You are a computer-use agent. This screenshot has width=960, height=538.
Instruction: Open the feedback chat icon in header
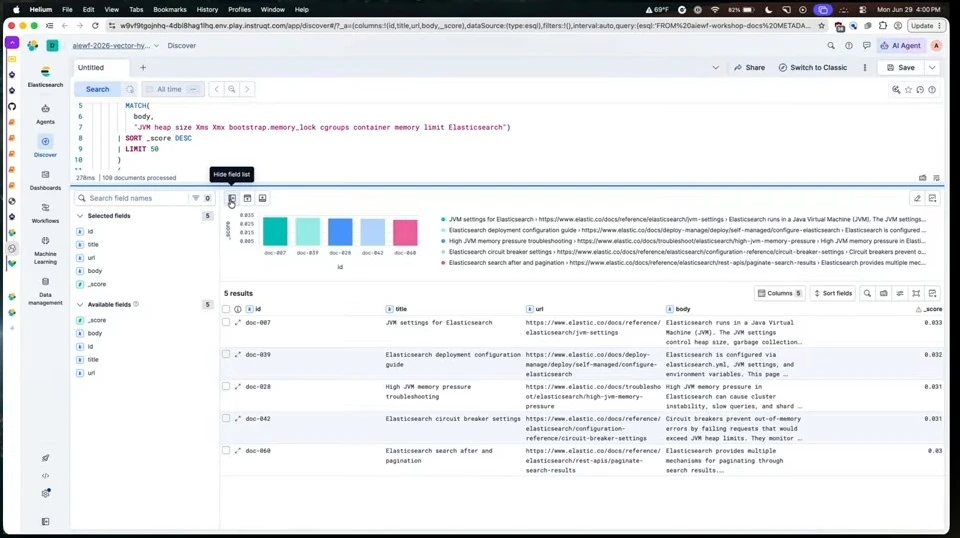coord(866,45)
